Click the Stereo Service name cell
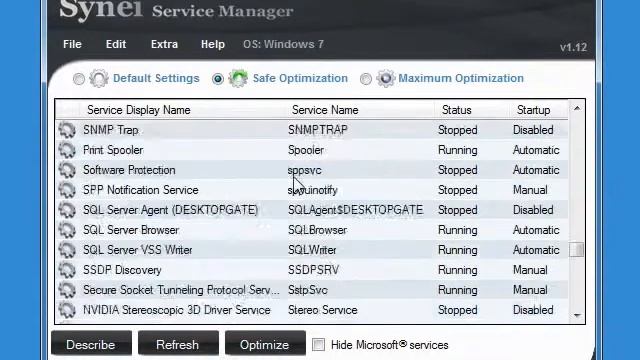This screenshot has height=360, width=640. coord(322,310)
